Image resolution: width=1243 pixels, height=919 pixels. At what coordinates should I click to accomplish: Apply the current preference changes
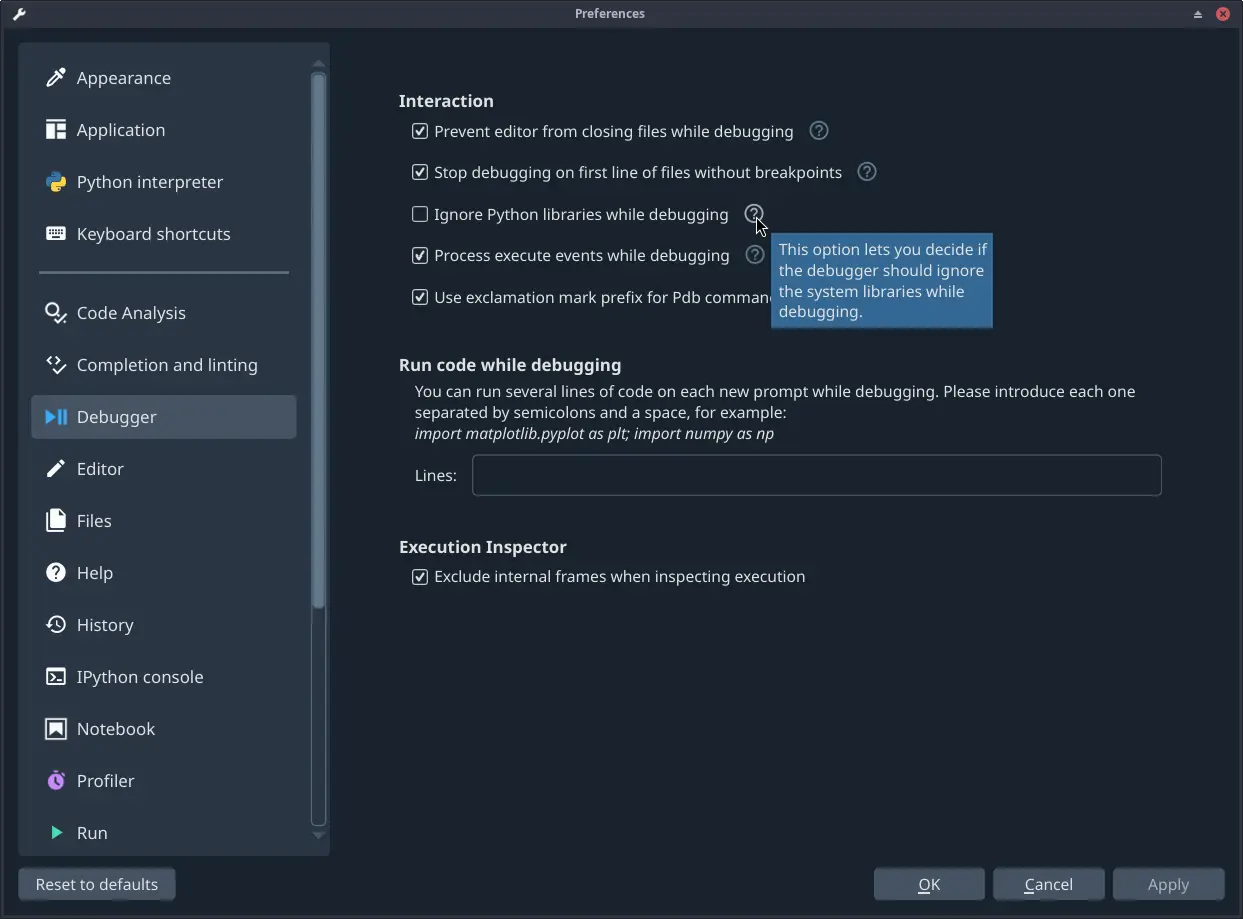click(1168, 884)
